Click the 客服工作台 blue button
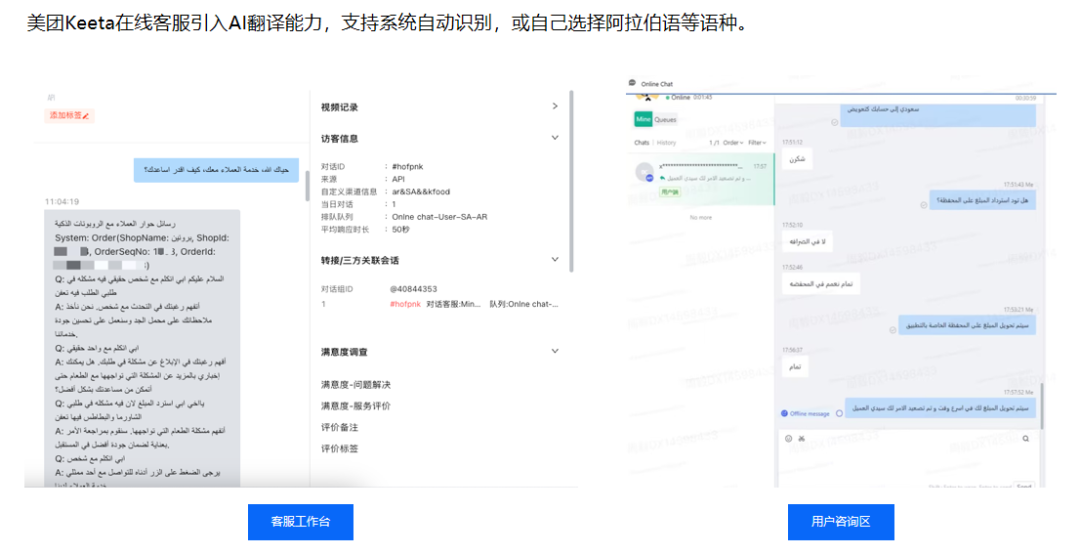This screenshot has height=554, width=1080. pyautogui.click(x=300, y=522)
